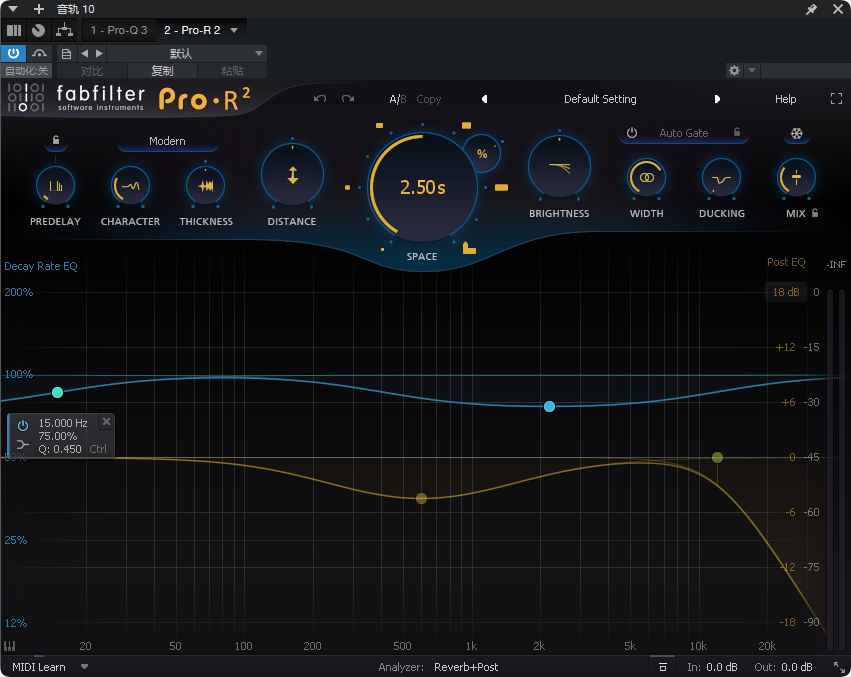Click the 复制 copy button

pos(162,71)
